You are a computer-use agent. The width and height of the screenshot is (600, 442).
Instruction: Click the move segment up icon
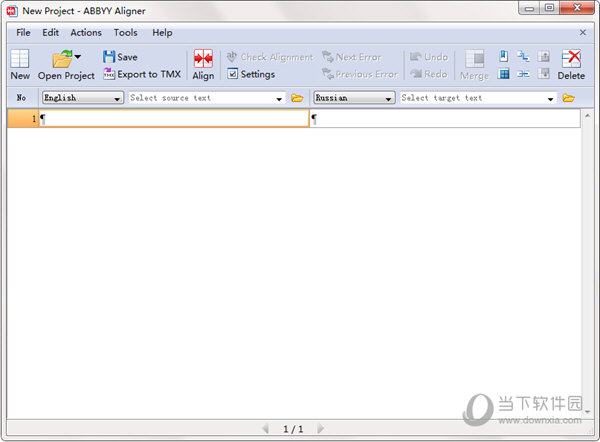click(544, 57)
